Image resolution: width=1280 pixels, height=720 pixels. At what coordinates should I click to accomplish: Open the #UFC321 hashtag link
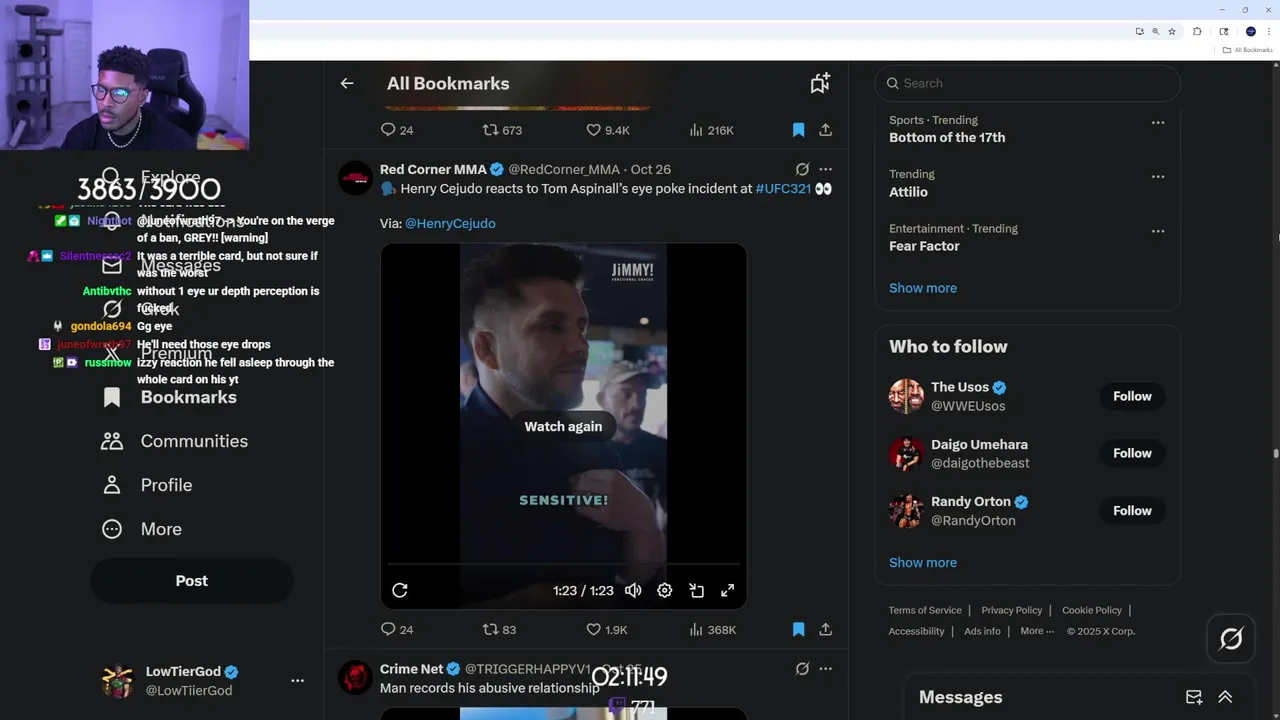tap(783, 188)
